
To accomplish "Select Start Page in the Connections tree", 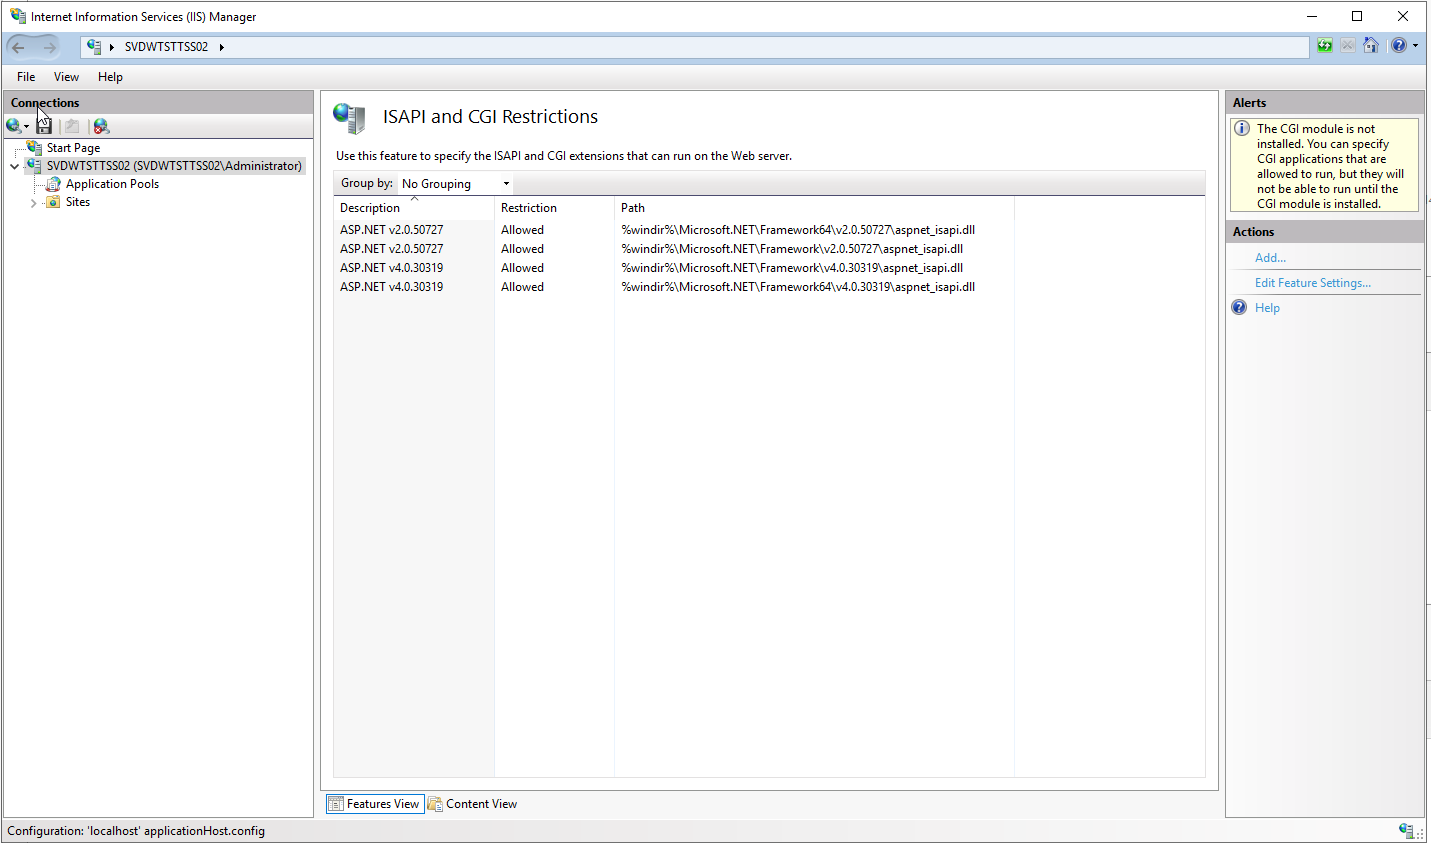I will click(73, 148).
